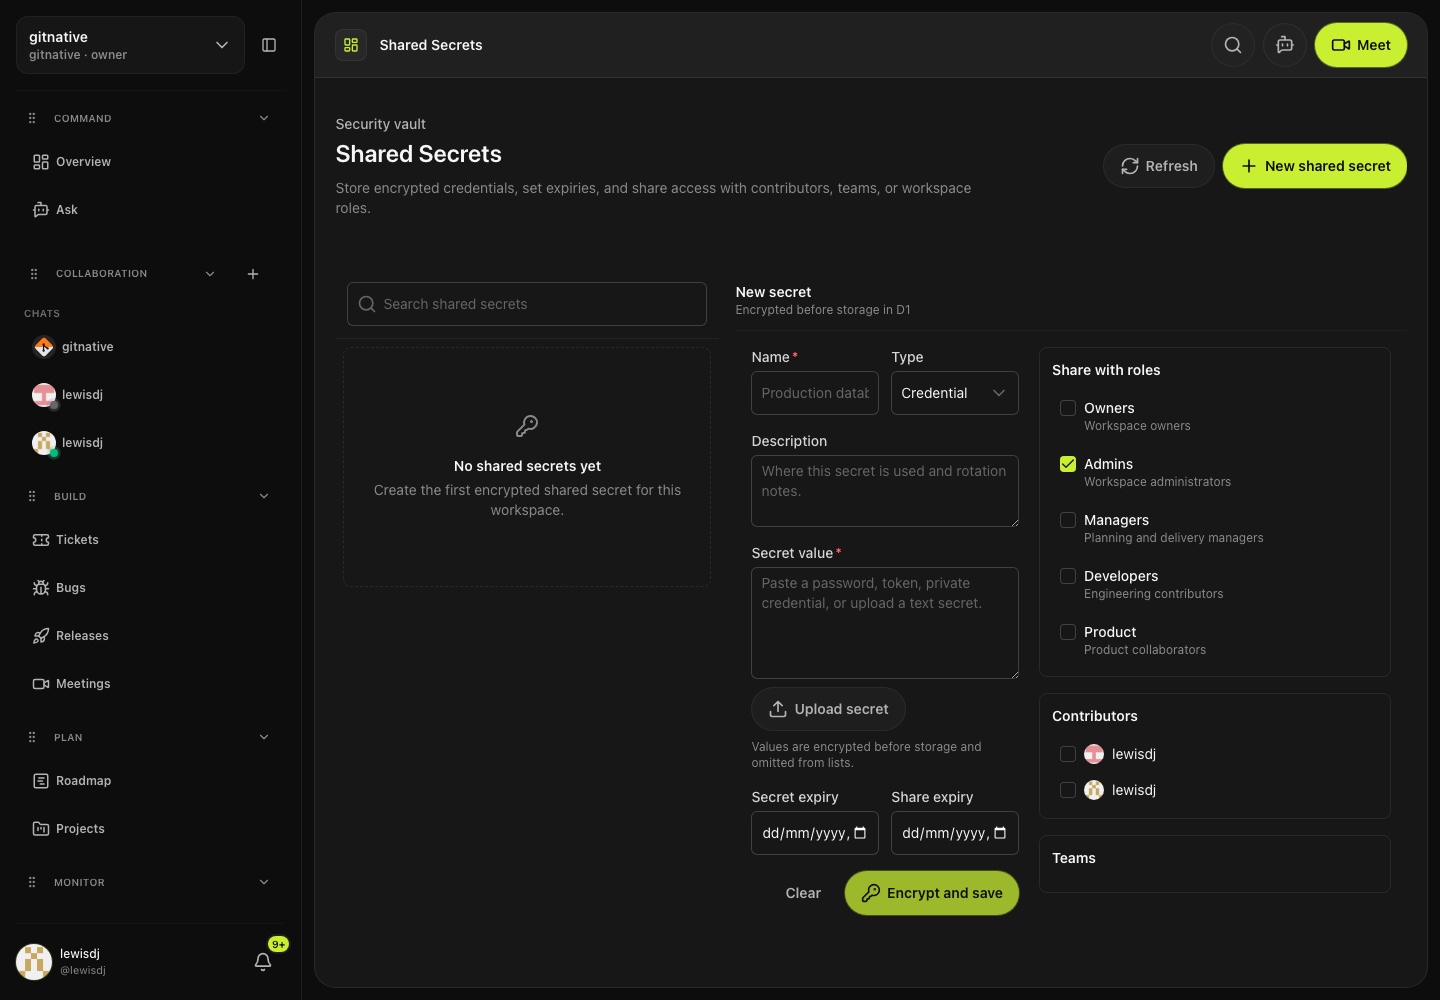Image resolution: width=1440 pixels, height=1000 pixels.
Task: Click the key icon in empty secrets panel
Action: tap(527, 427)
